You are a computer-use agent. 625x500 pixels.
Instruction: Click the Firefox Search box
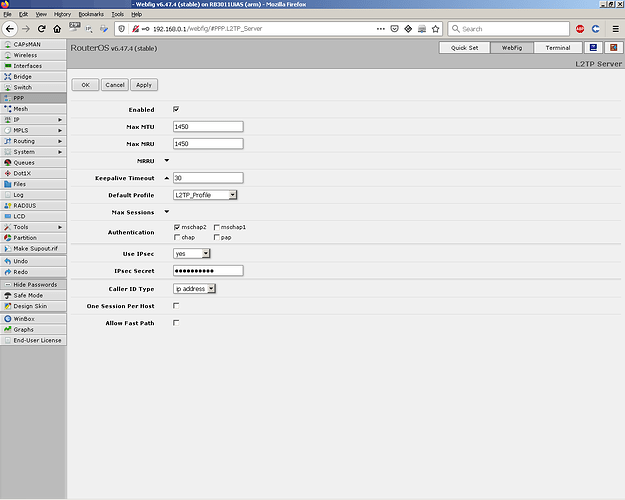click(509, 29)
